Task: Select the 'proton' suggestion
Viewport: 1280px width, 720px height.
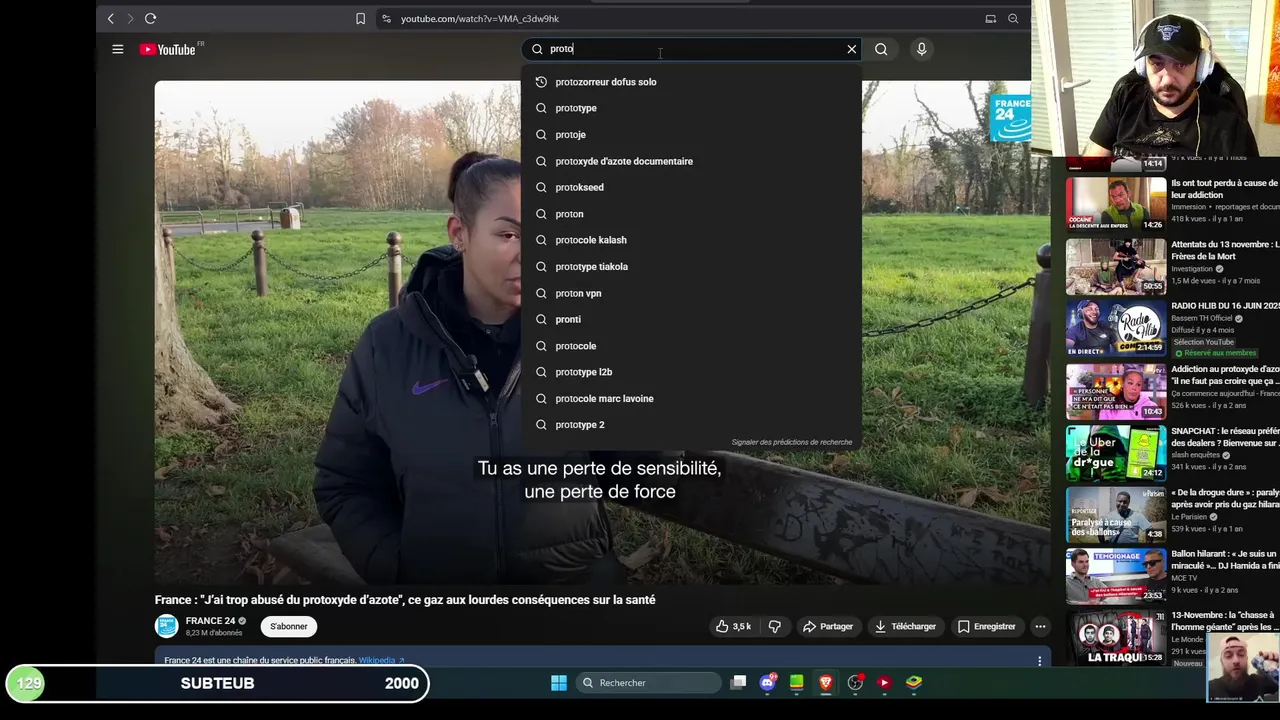Action: click(x=691, y=214)
